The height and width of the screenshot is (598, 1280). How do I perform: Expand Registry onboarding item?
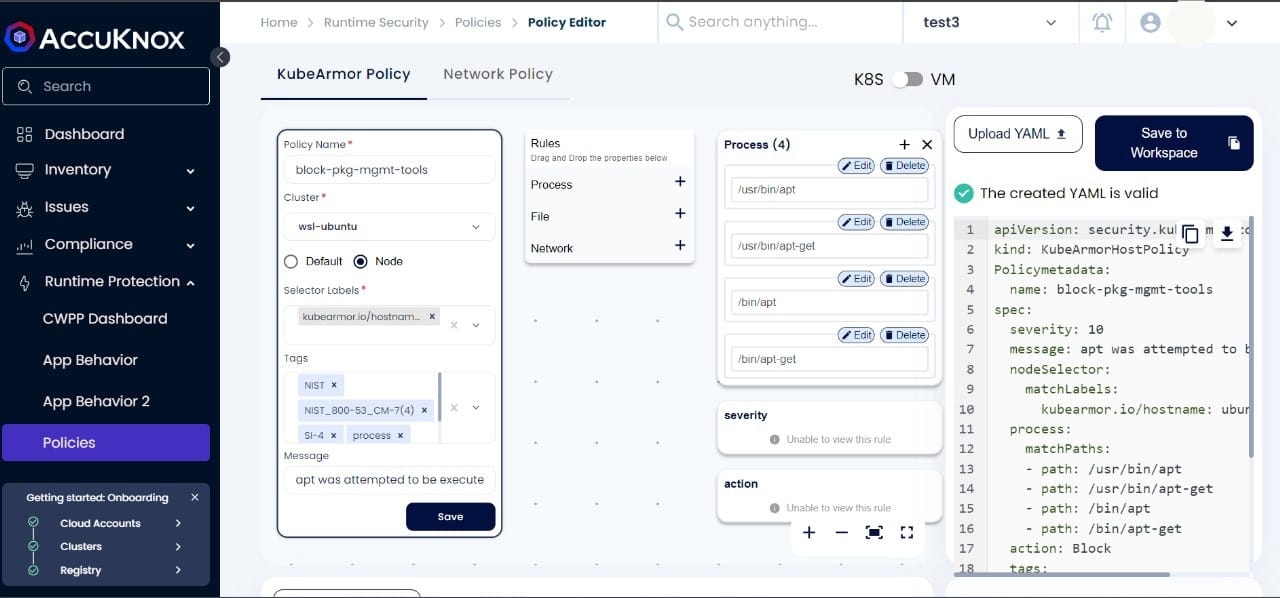[x=178, y=570]
